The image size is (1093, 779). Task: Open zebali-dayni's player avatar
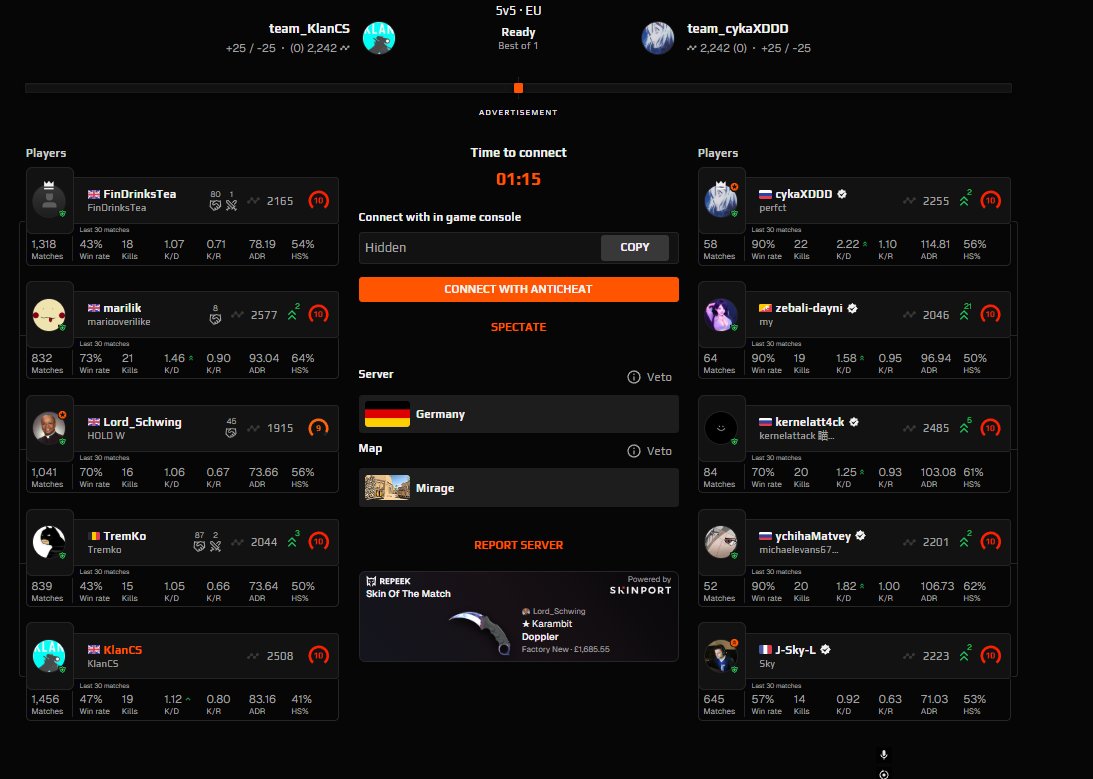tap(721, 315)
